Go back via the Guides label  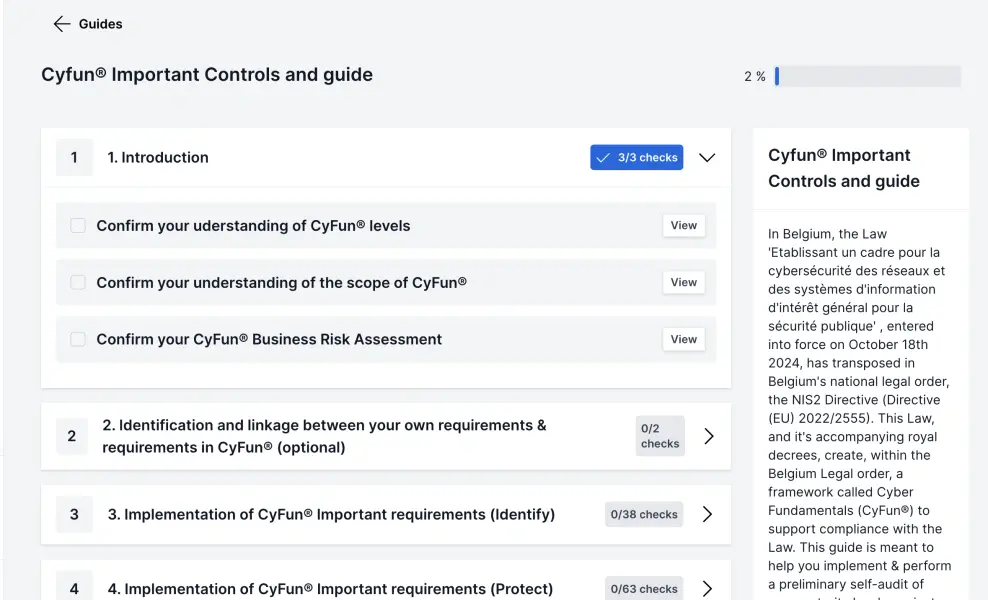101,24
